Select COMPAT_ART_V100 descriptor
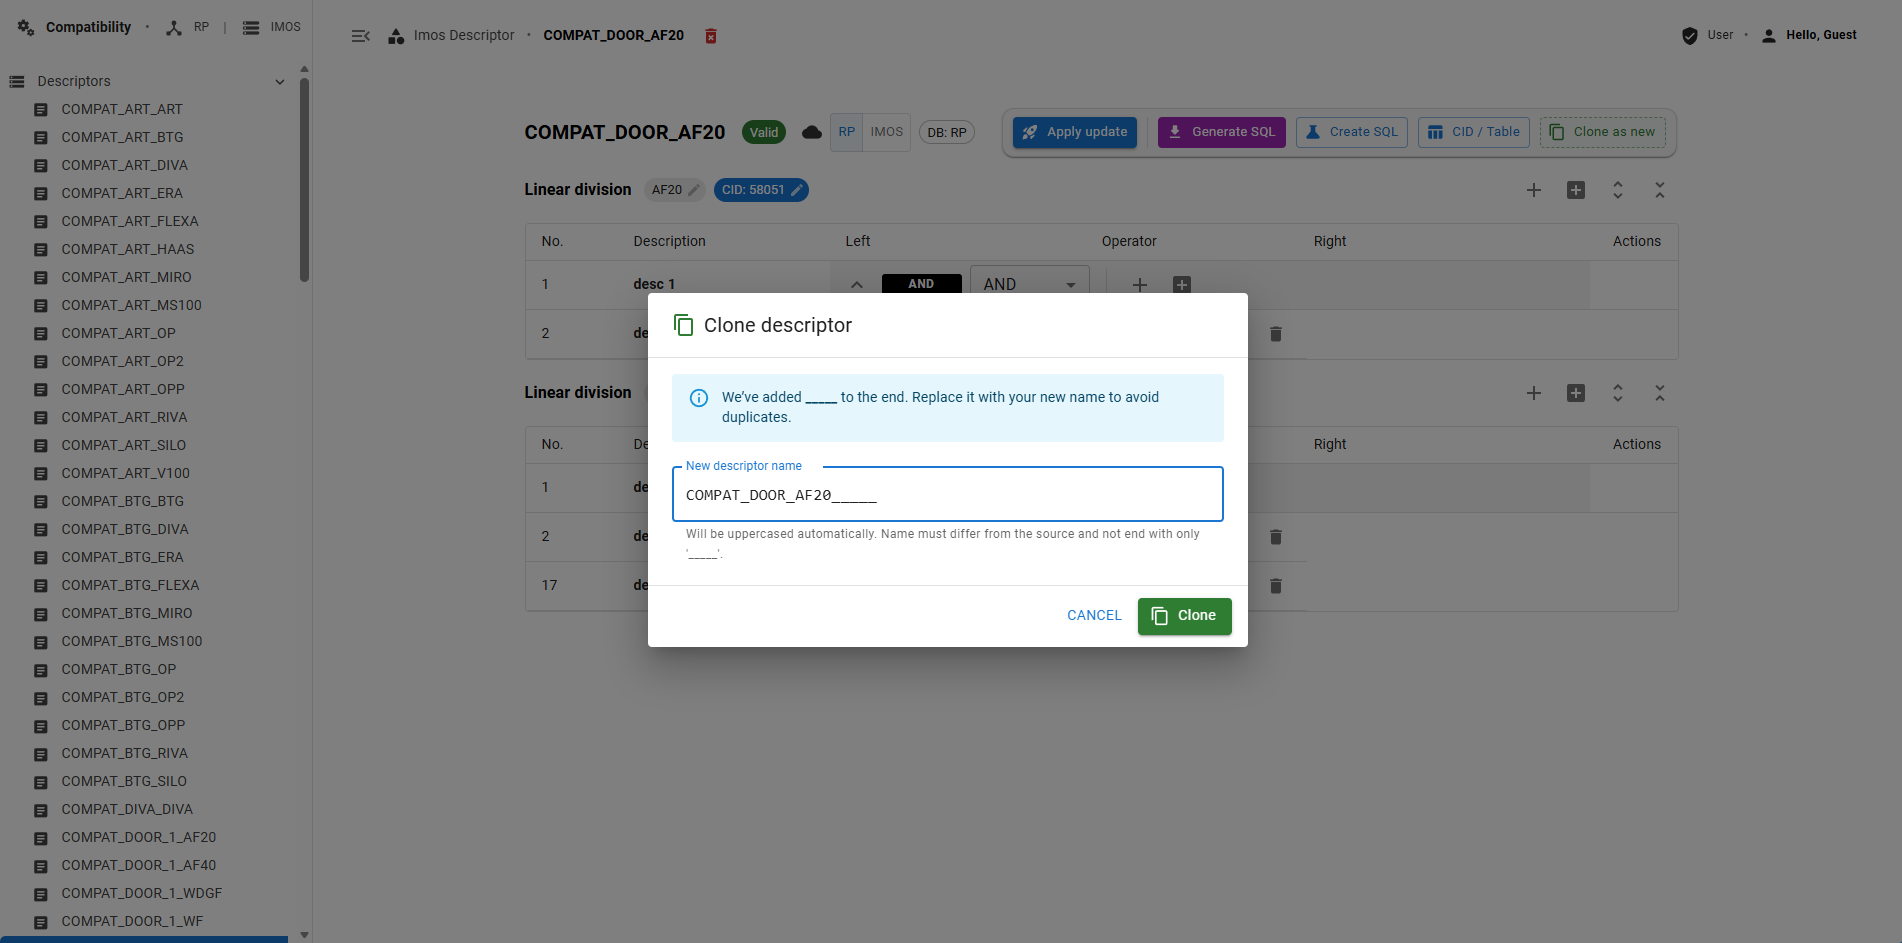The image size is (1902, 943). point(126,474)
